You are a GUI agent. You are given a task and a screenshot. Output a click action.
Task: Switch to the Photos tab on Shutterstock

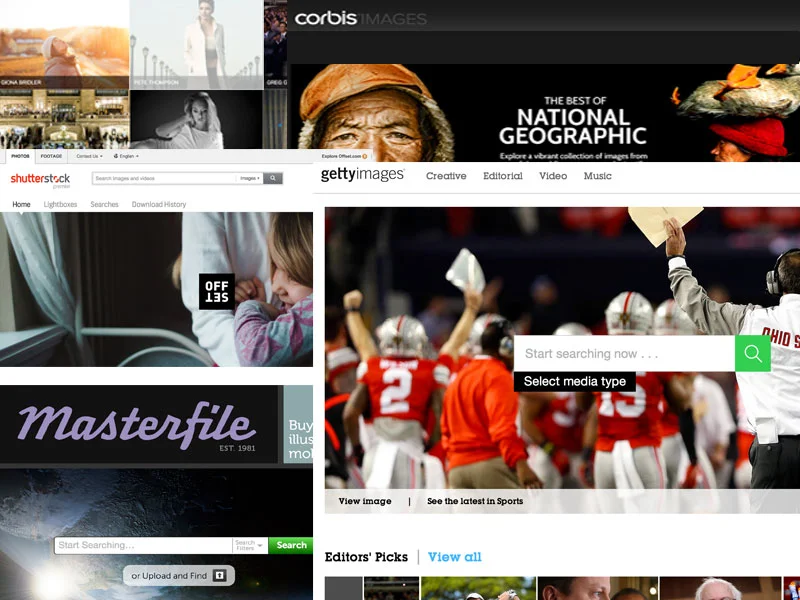point(20,156)
